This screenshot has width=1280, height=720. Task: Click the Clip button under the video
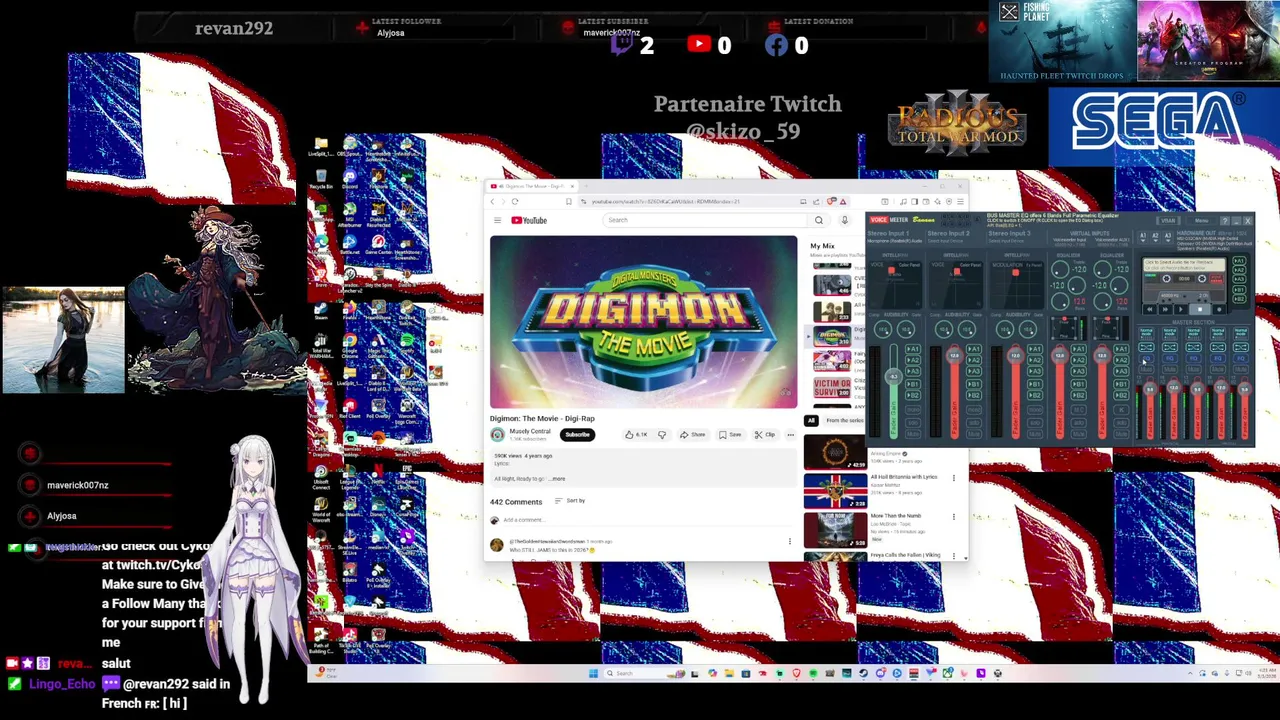(765, 435)
